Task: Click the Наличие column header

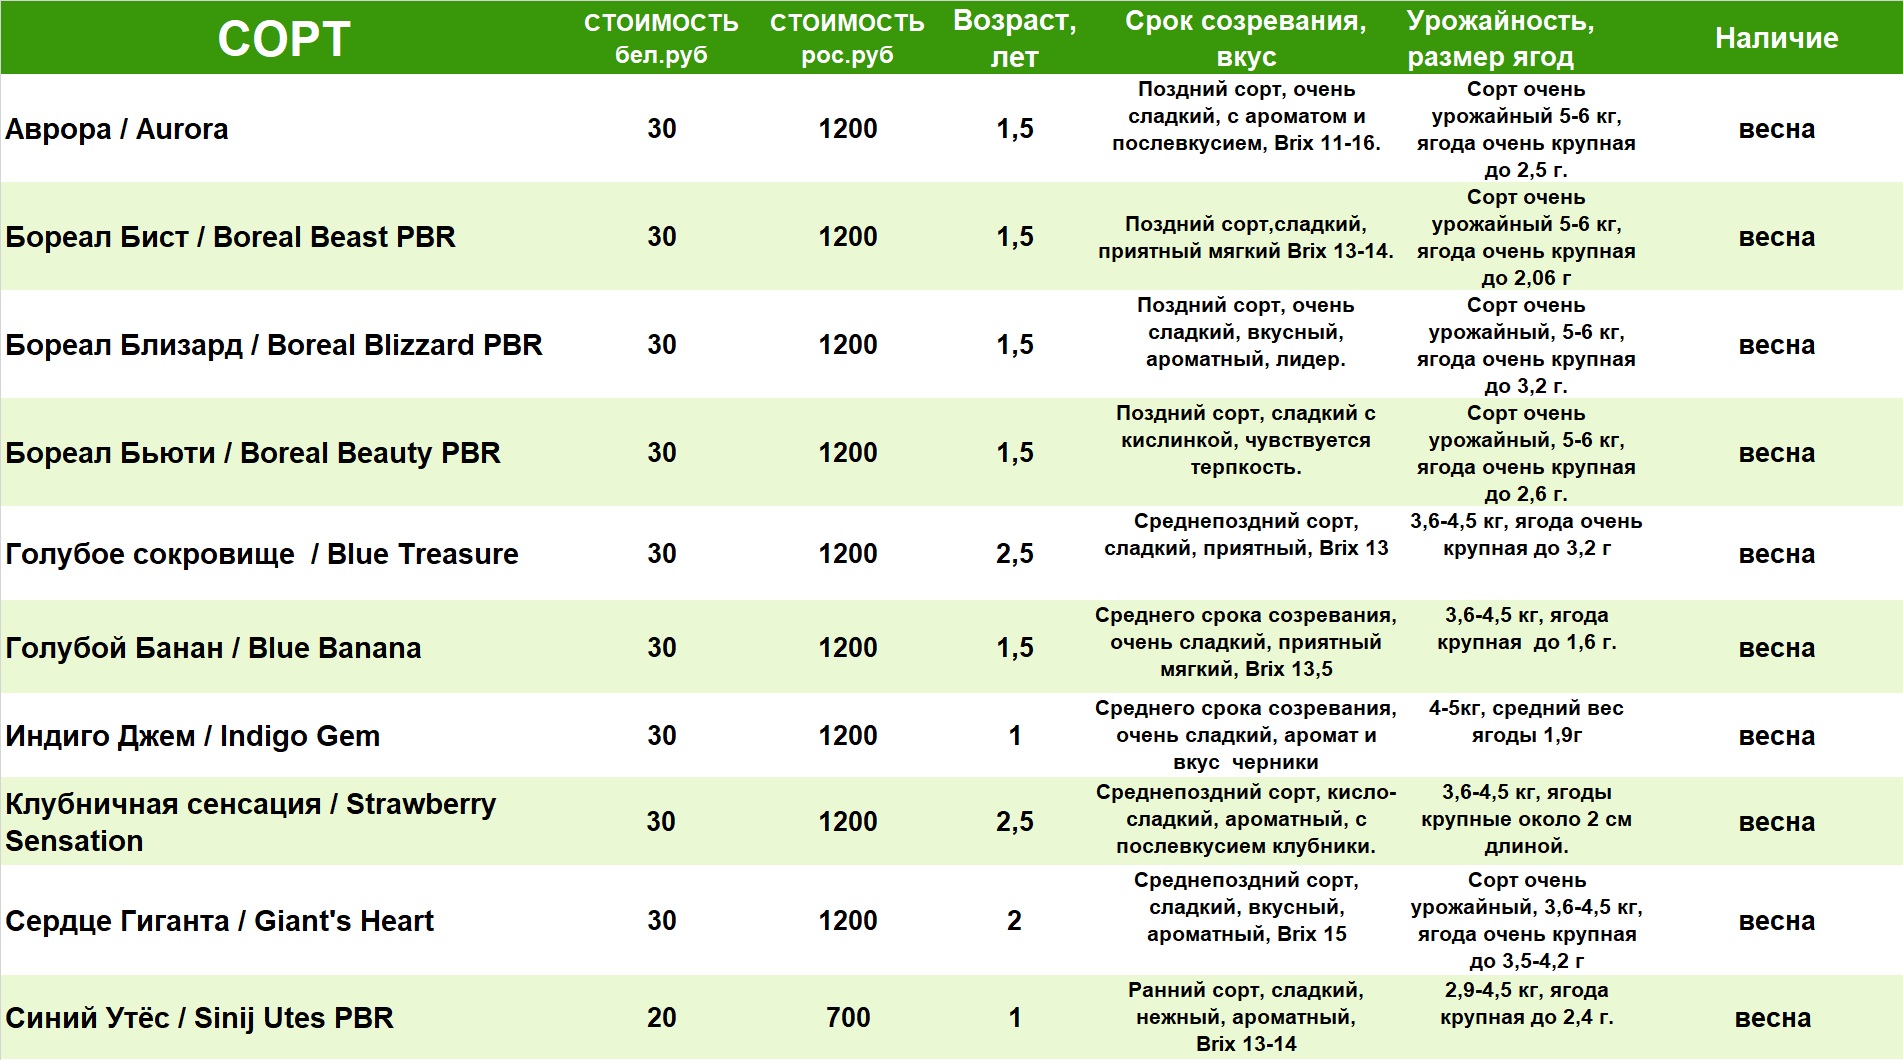Action: pos(1776,38)
